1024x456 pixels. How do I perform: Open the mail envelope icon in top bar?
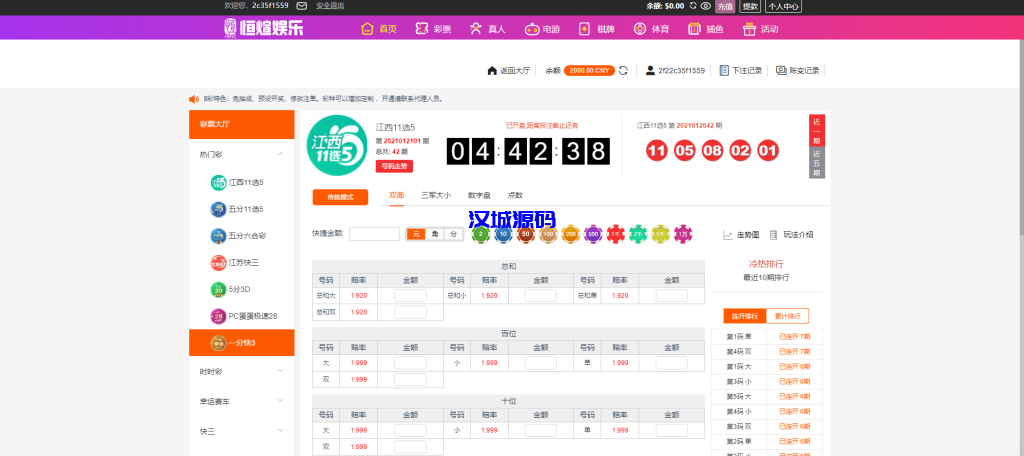301,6
